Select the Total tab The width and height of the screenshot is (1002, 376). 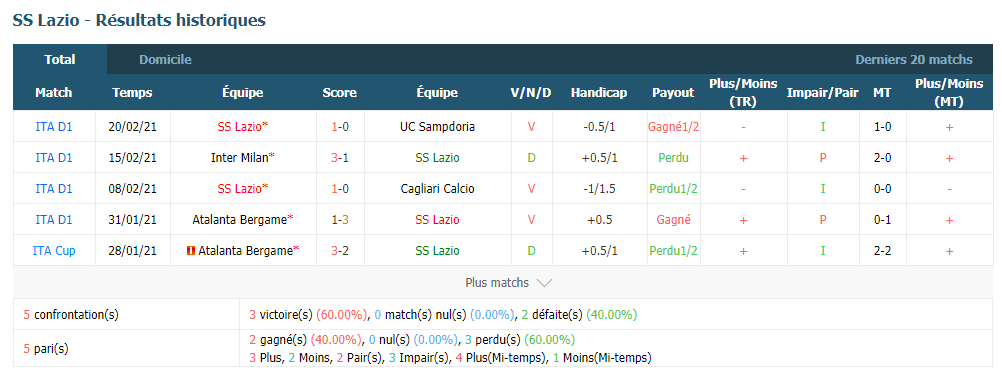coord(60,59)
